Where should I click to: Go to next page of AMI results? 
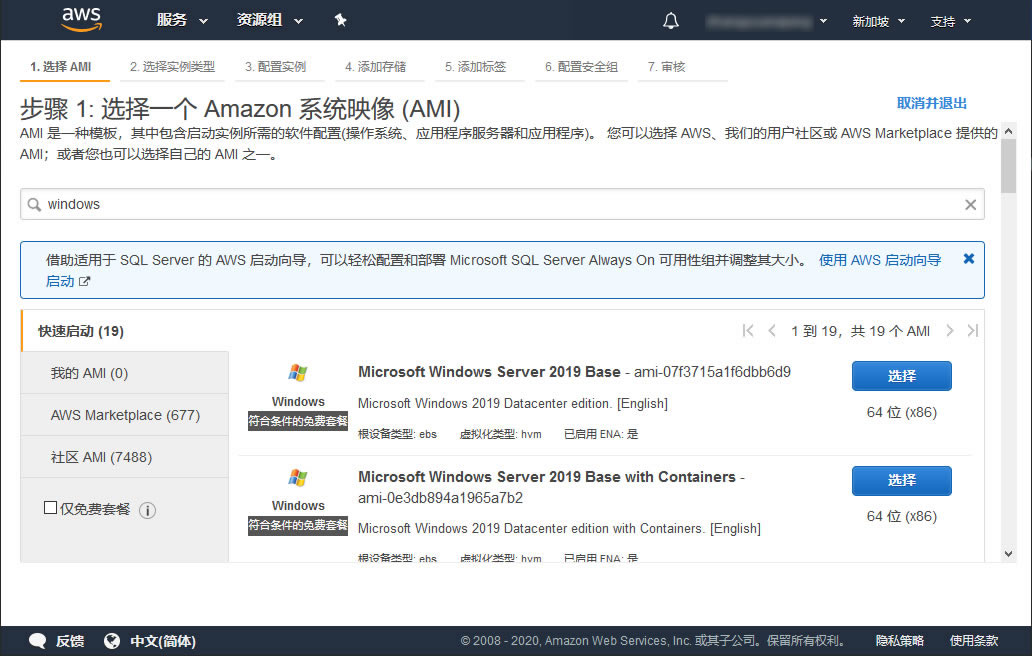click(950, 330)
